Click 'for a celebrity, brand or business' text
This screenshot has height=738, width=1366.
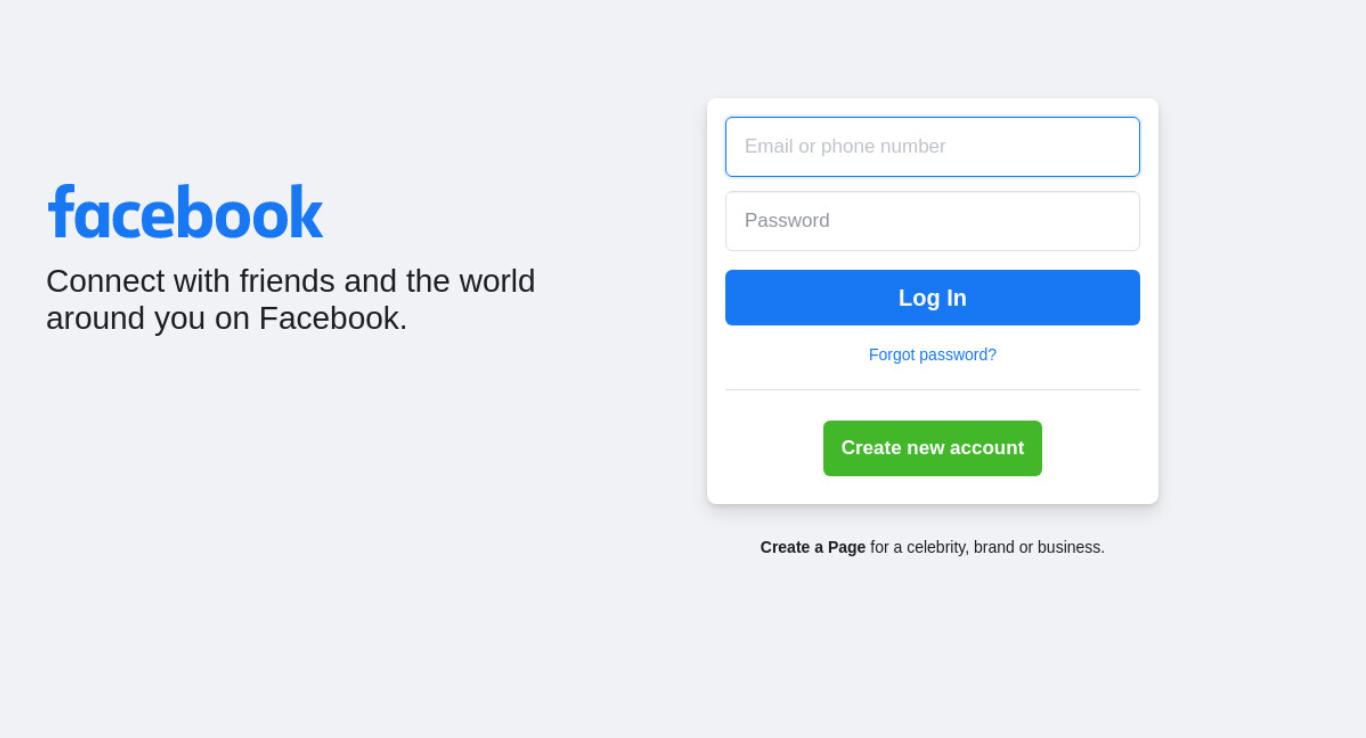coord(987,547)
